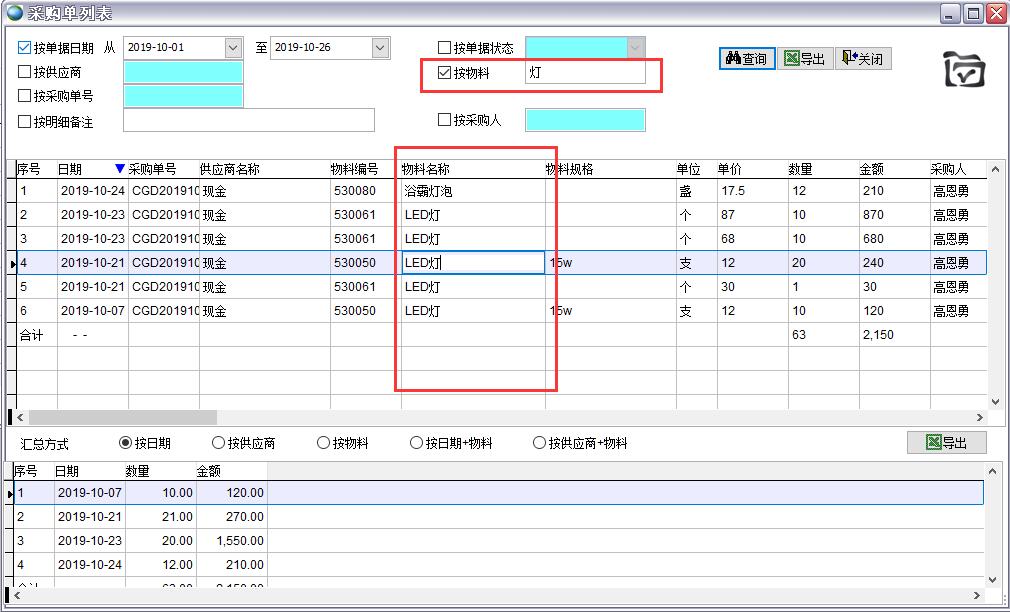Screen dimensions: 1010x612
Task: Click the globe icon in title bar
Action: pyautogui.click(x=14, y=13)
